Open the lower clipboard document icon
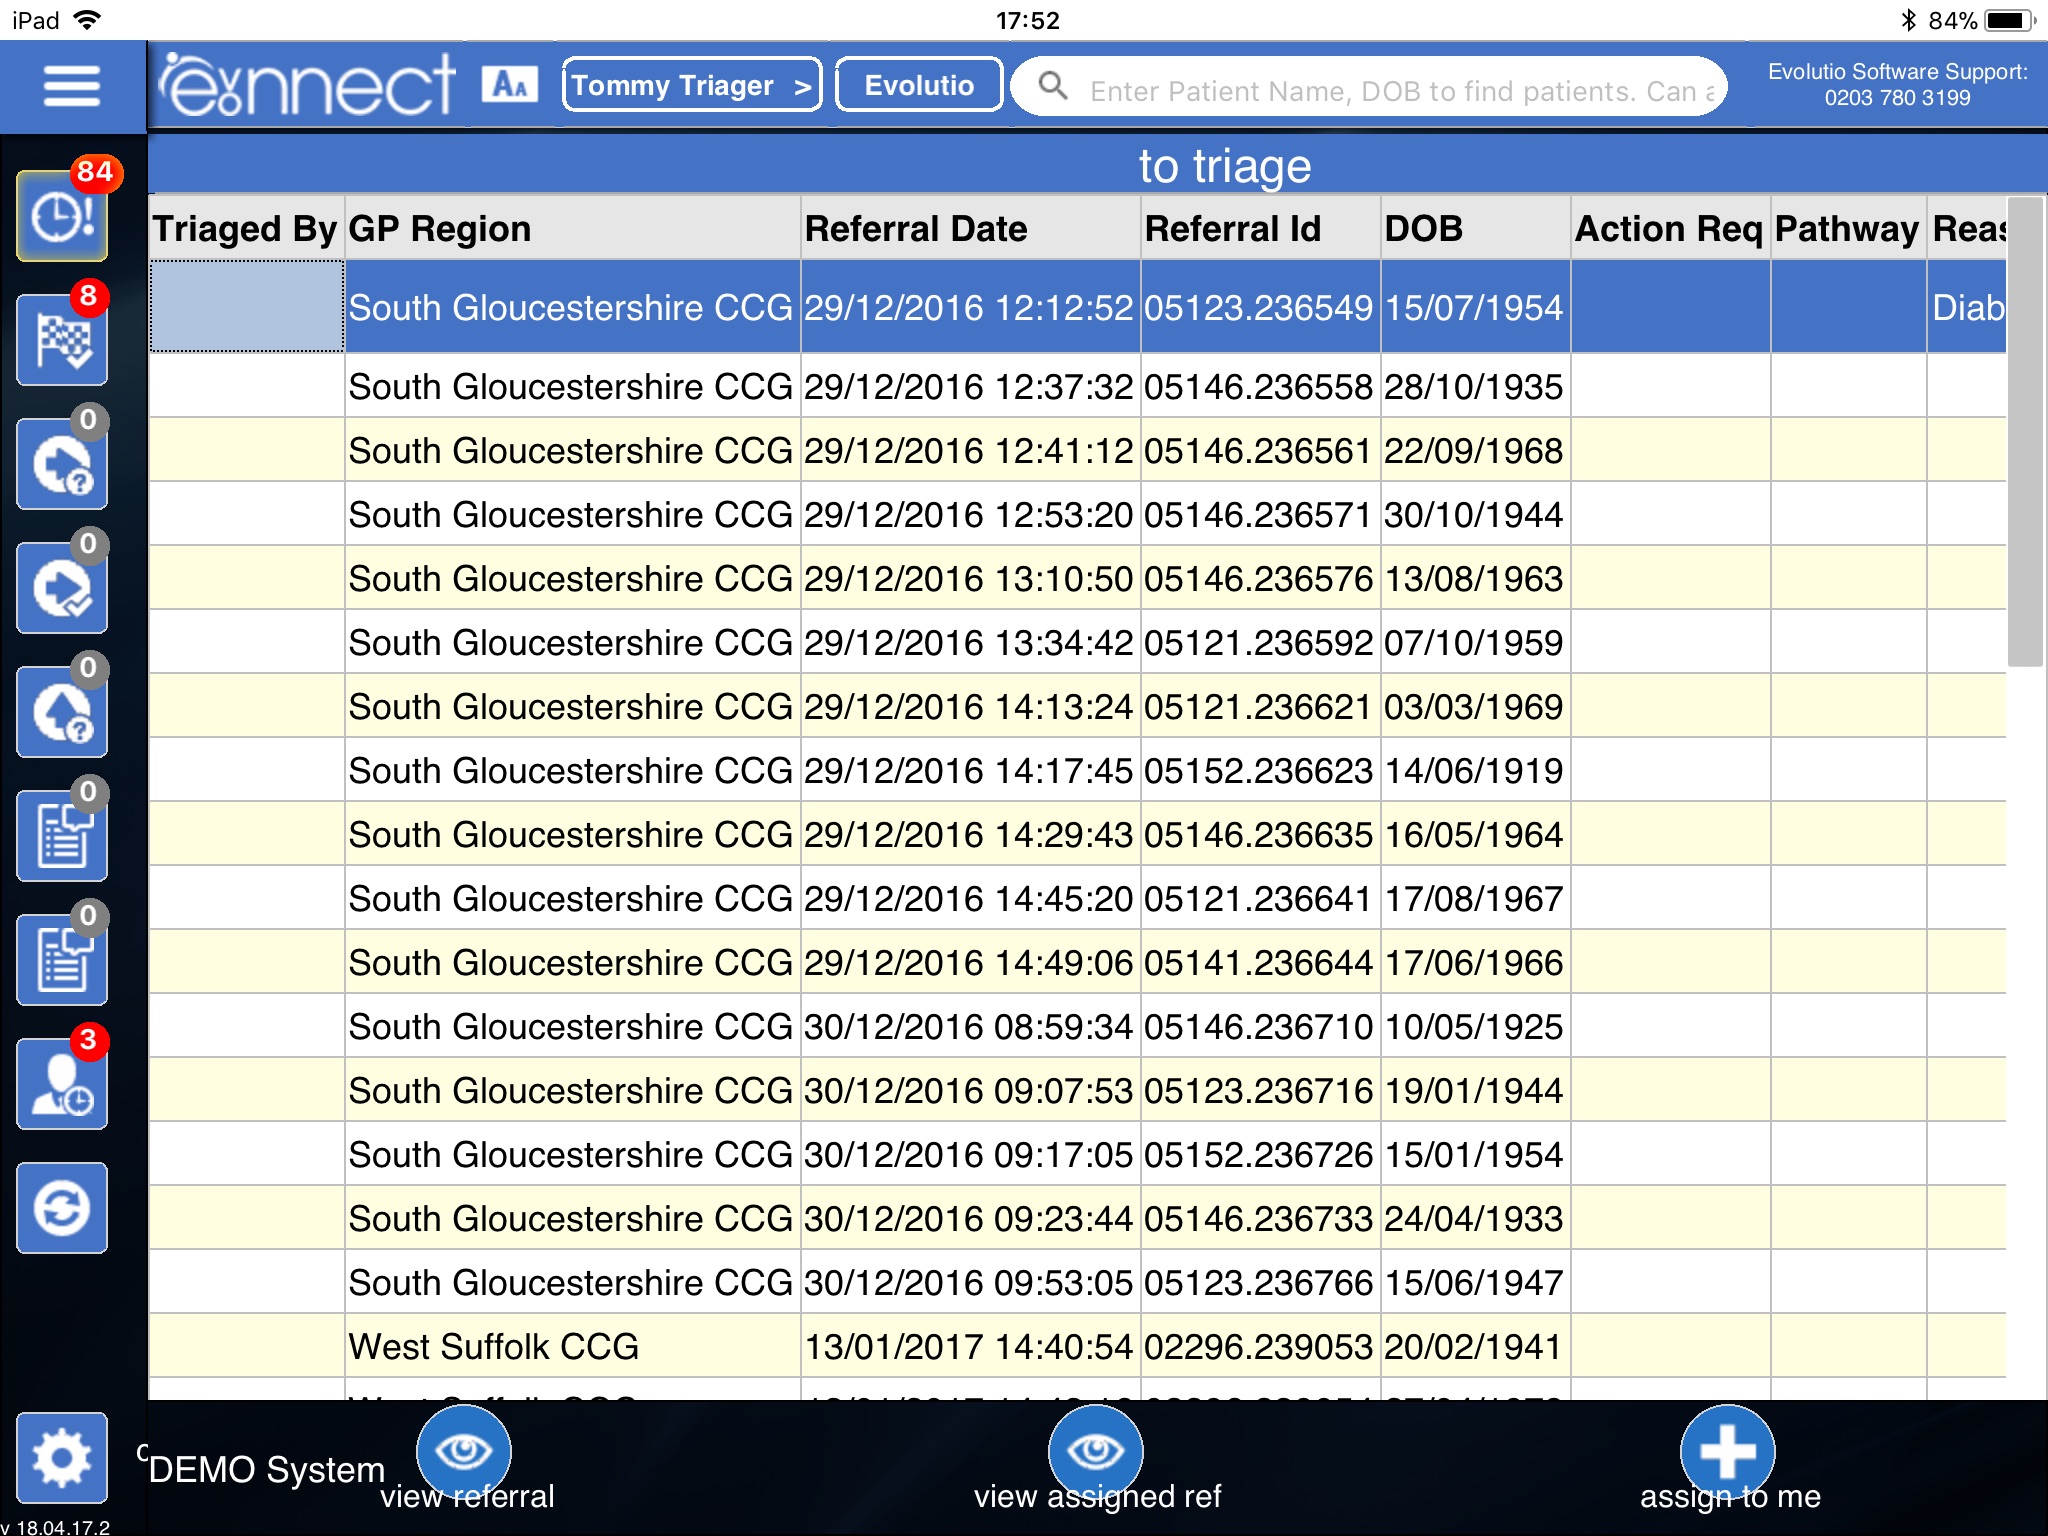The width and height of the screenshot is (2048, 1536). pyautogui.click(x=62, y=960)
